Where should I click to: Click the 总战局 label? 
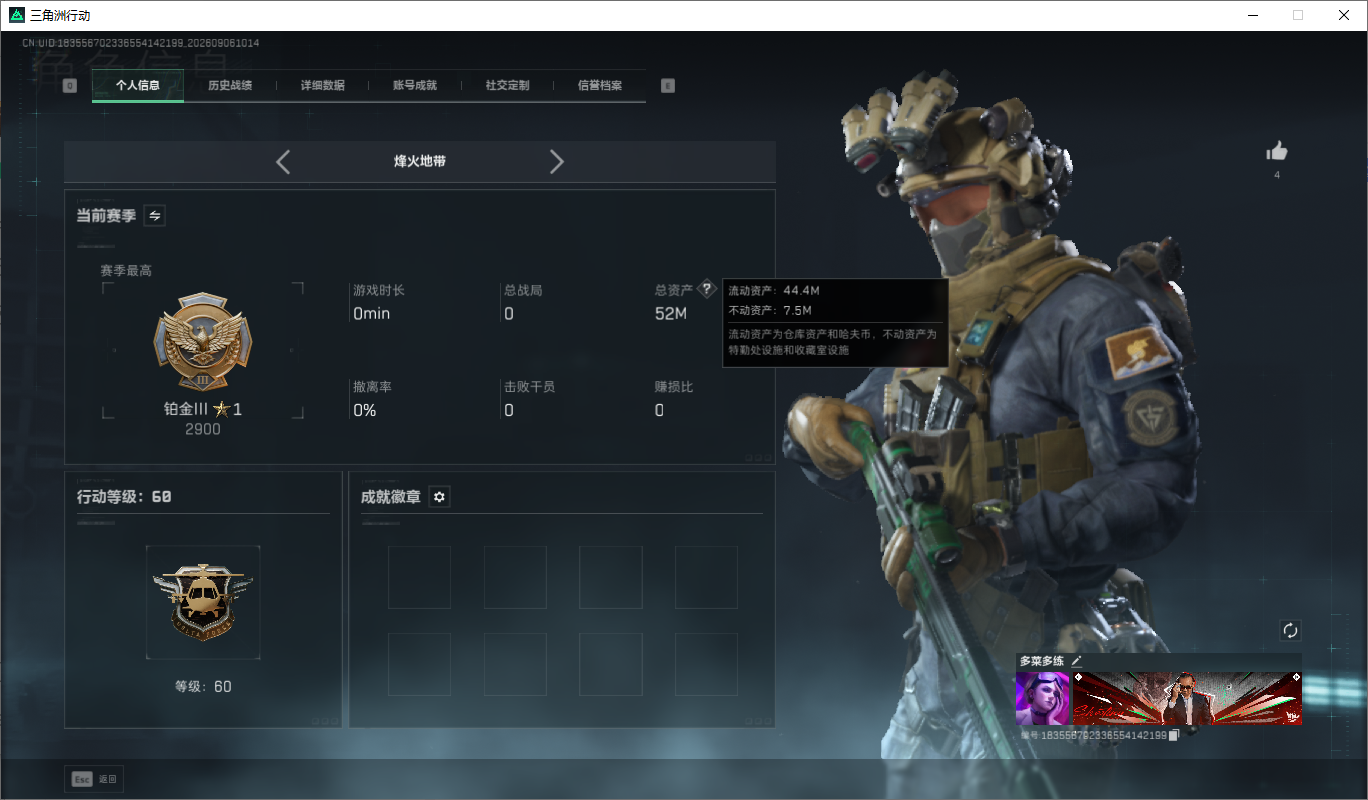click(x=523, y=290)
